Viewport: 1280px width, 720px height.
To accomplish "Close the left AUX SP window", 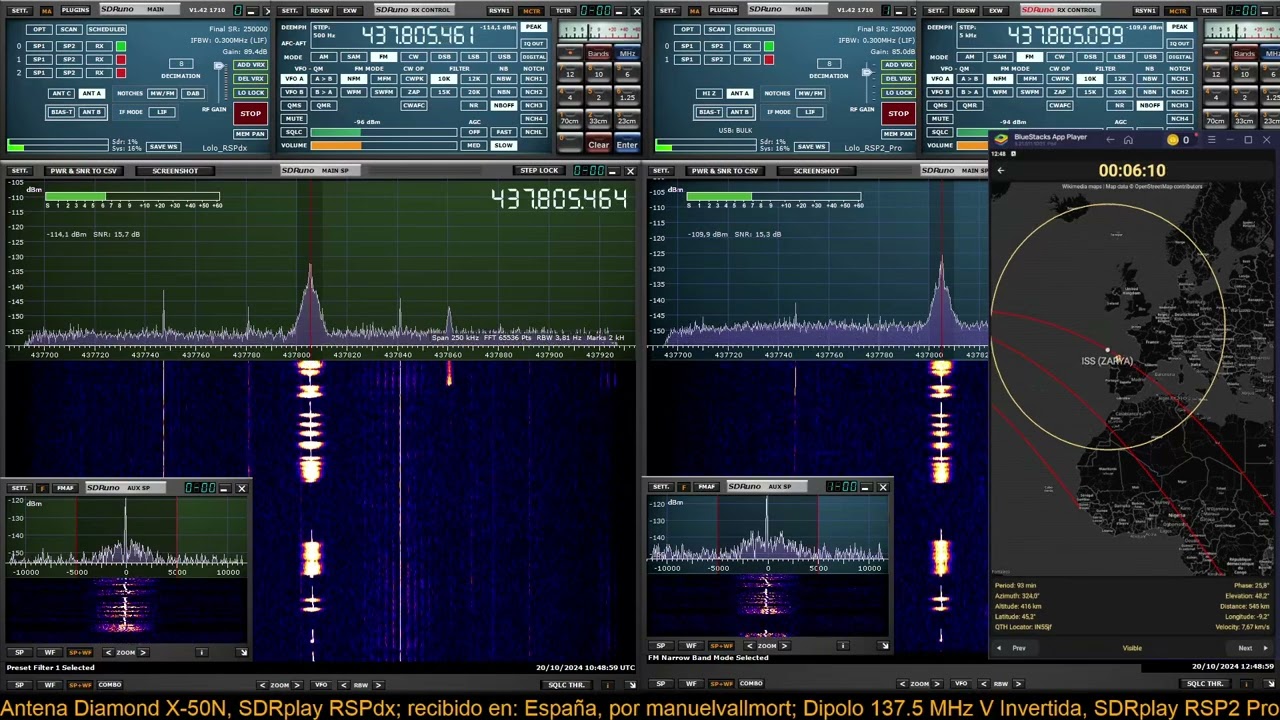I will 241,488.
